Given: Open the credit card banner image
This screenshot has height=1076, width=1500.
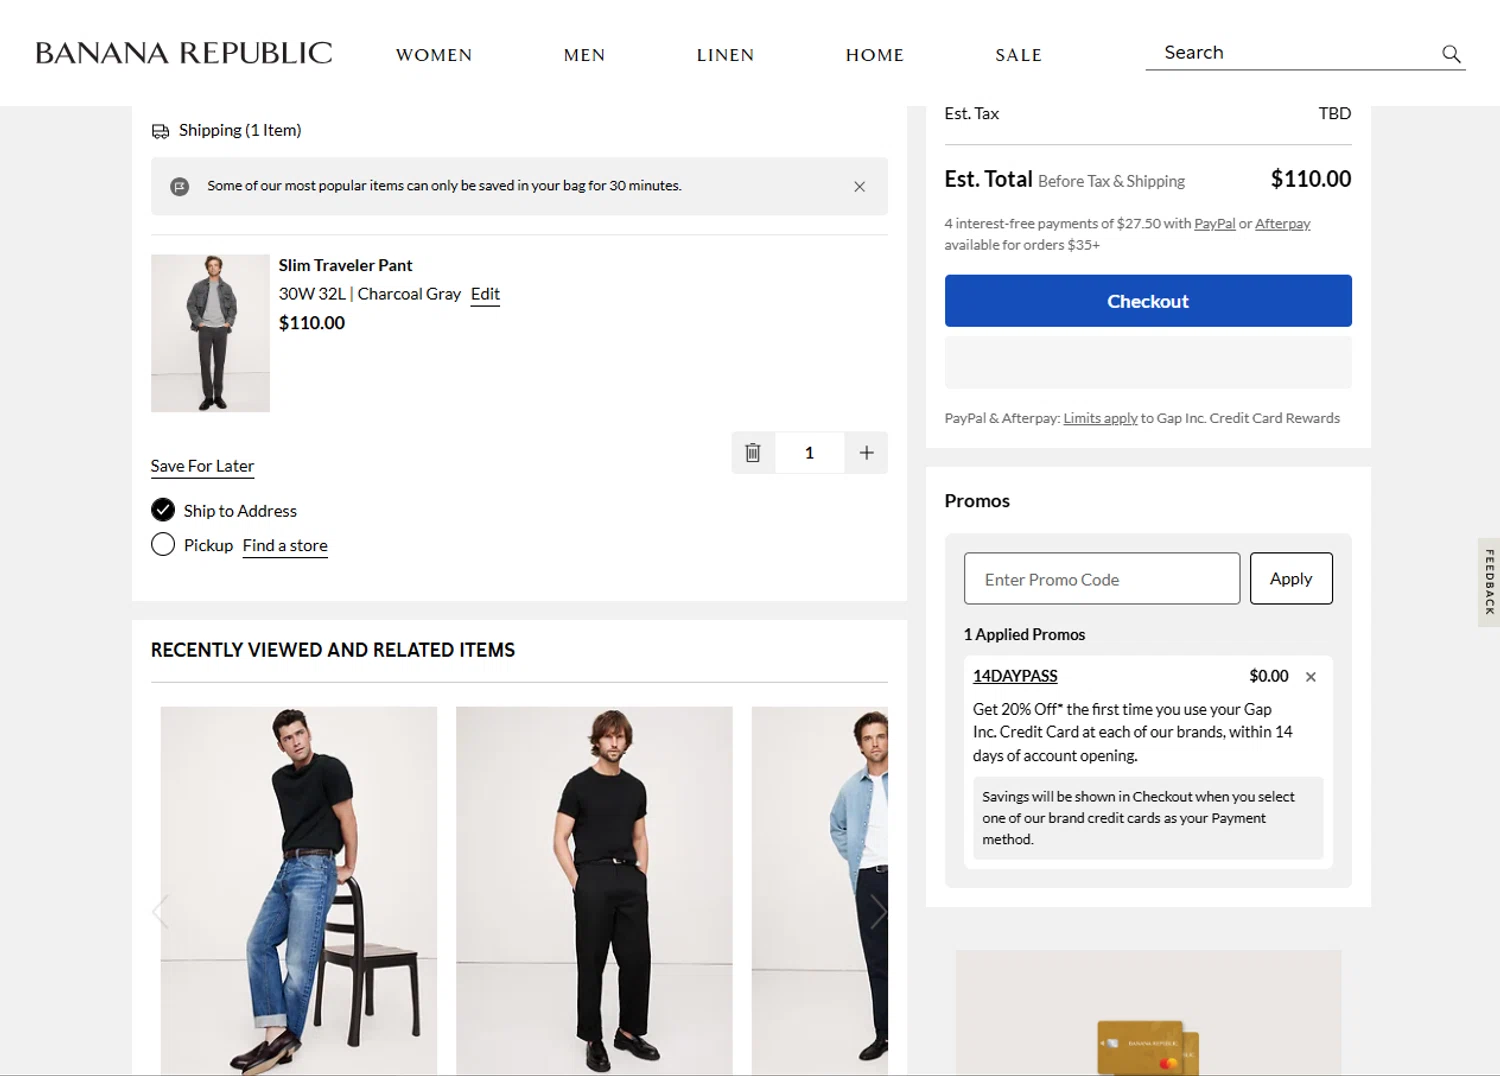Looking at the screenshot, I should point(1148,1012).
